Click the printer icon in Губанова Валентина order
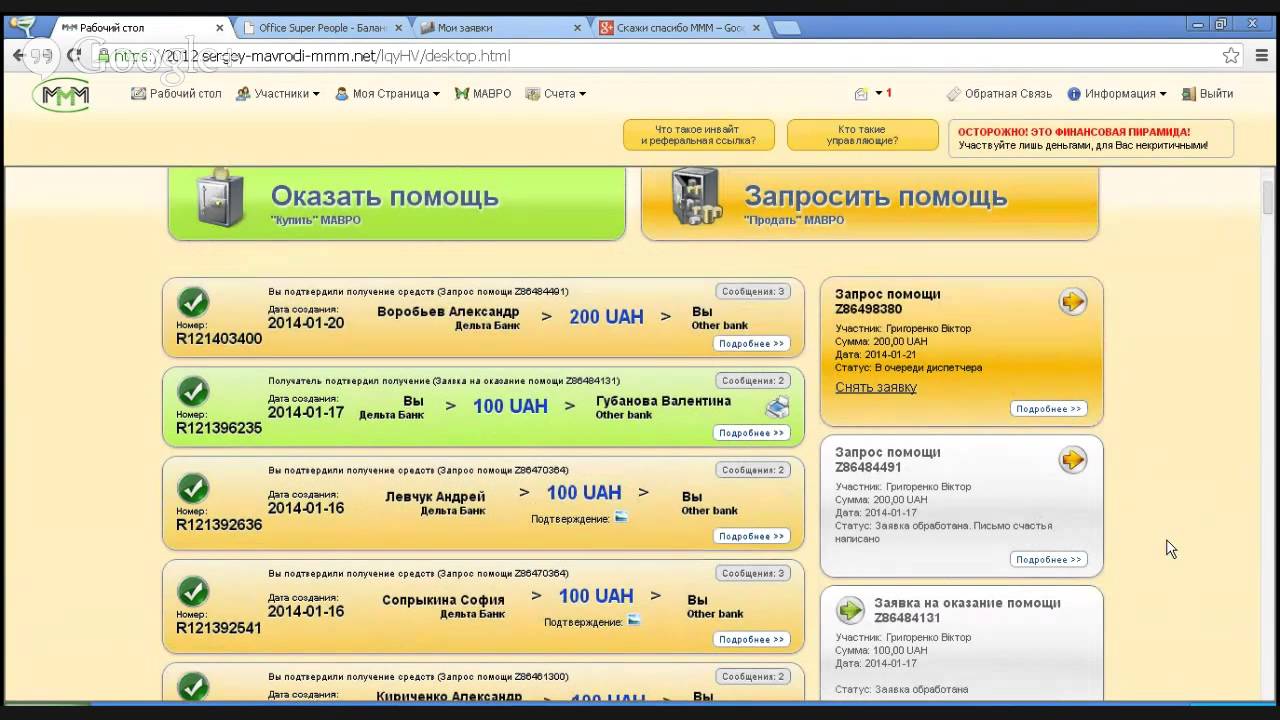This screenshot has height=720, width=1280. click(x=777, y=407)
